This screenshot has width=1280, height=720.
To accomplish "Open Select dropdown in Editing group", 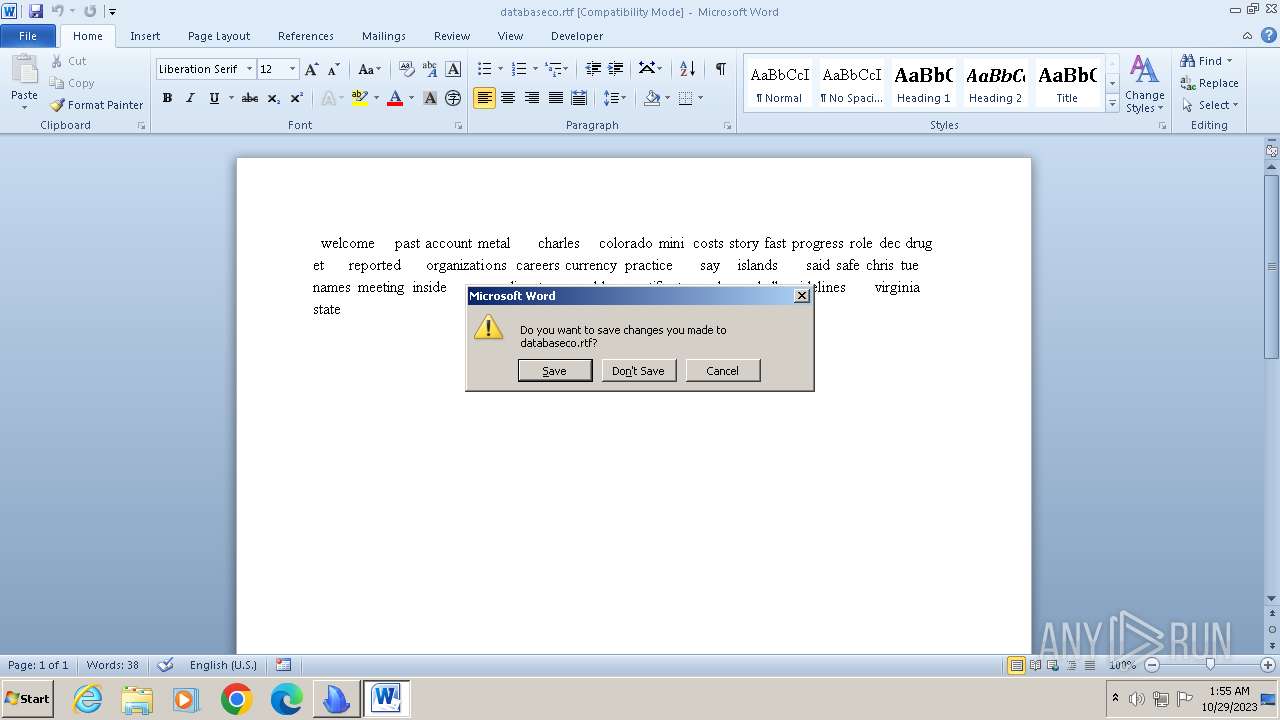I will [x=1209, y=105].
